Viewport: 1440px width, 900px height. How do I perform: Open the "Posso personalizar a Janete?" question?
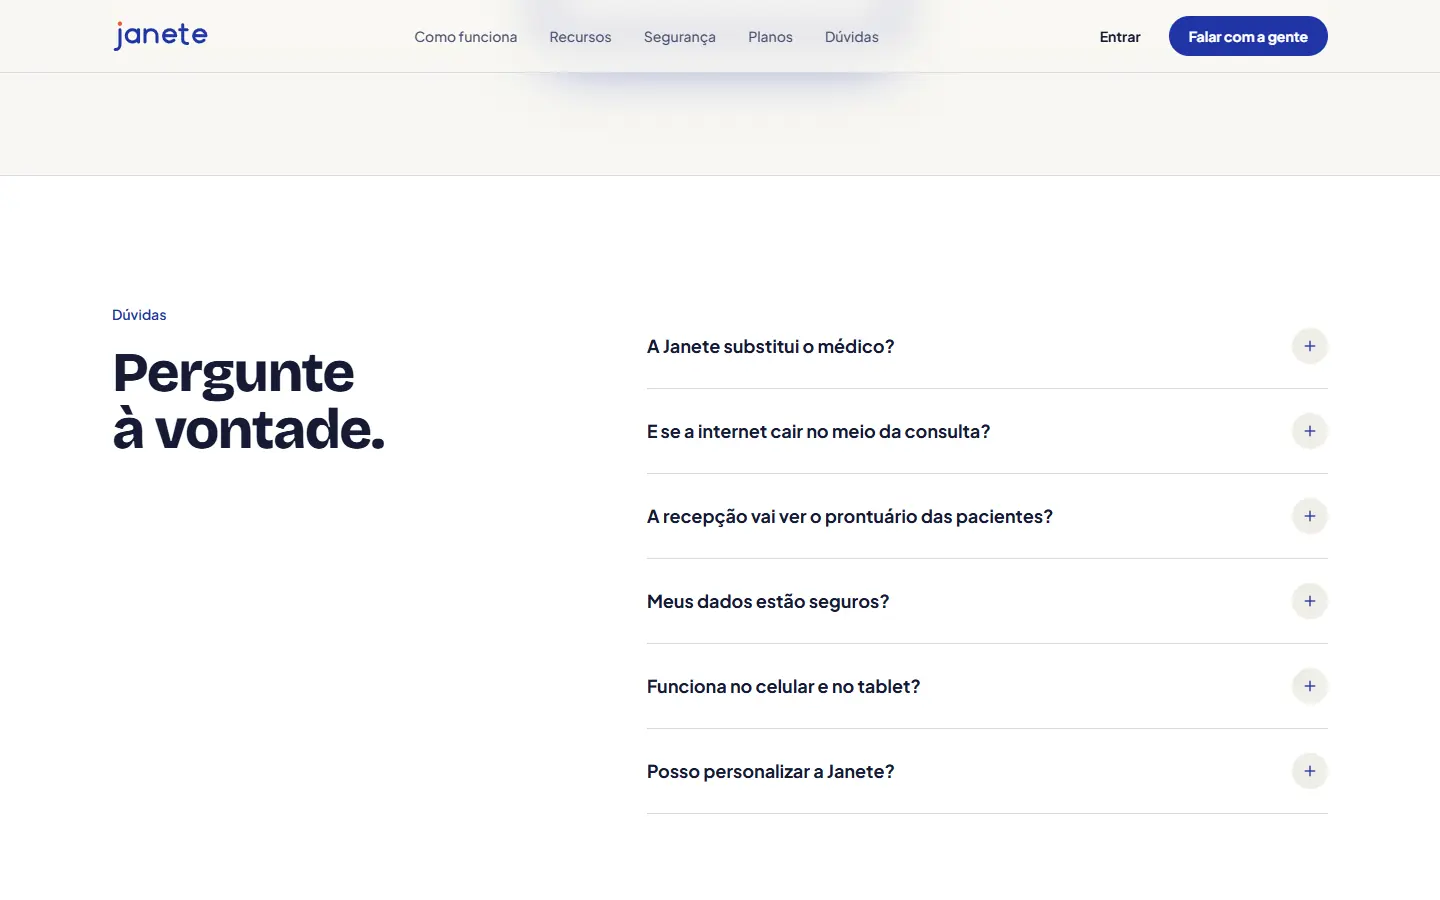click(x=987, y=771)
